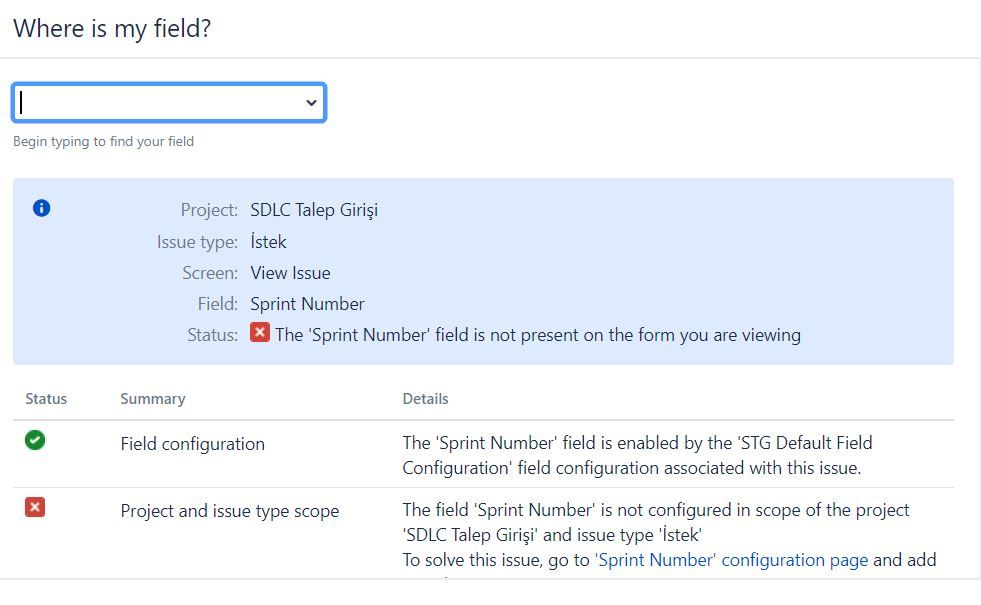Select the 'Where is my field?' heading
This screenshot has height=605, width=981.
point(113,29)
